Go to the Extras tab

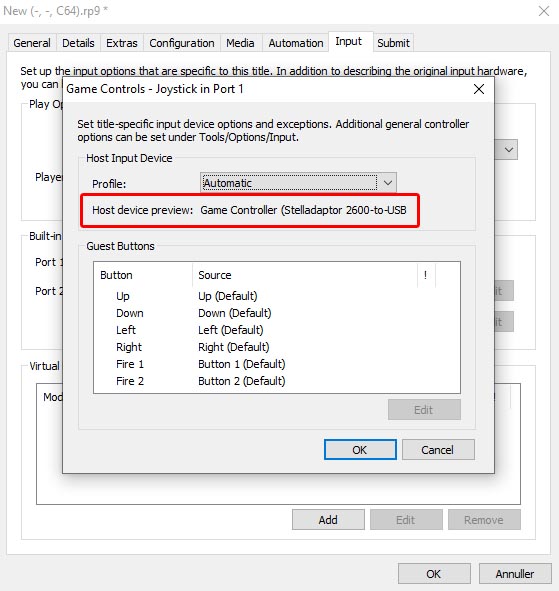[121, 43]
